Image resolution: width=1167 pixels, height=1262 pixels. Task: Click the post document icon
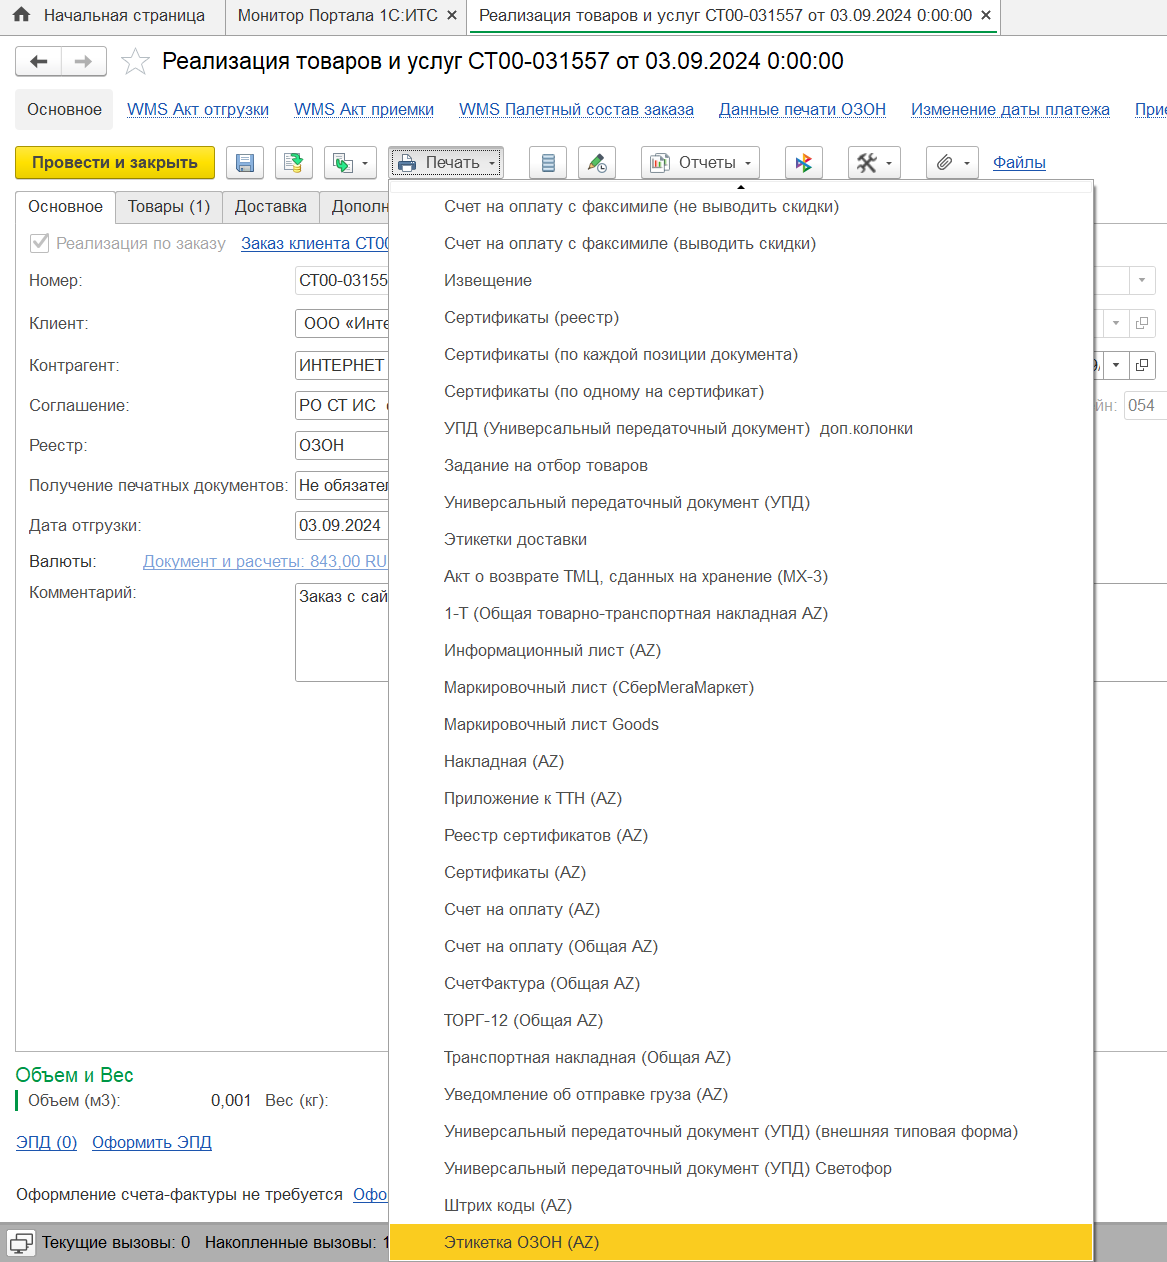pyautogui.click(x=294, y=163)
